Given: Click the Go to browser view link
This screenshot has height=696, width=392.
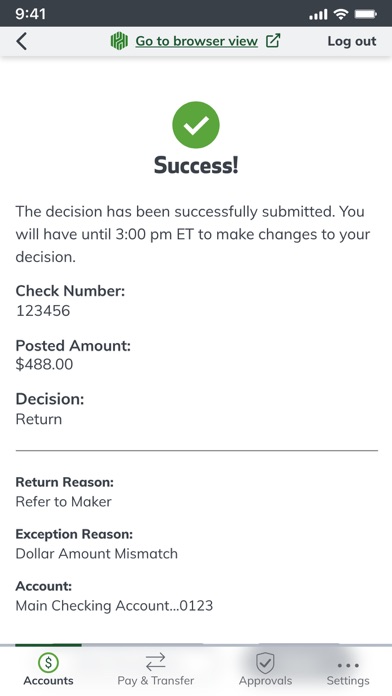Looking at the screenshot, I should [x=197, y=41].
